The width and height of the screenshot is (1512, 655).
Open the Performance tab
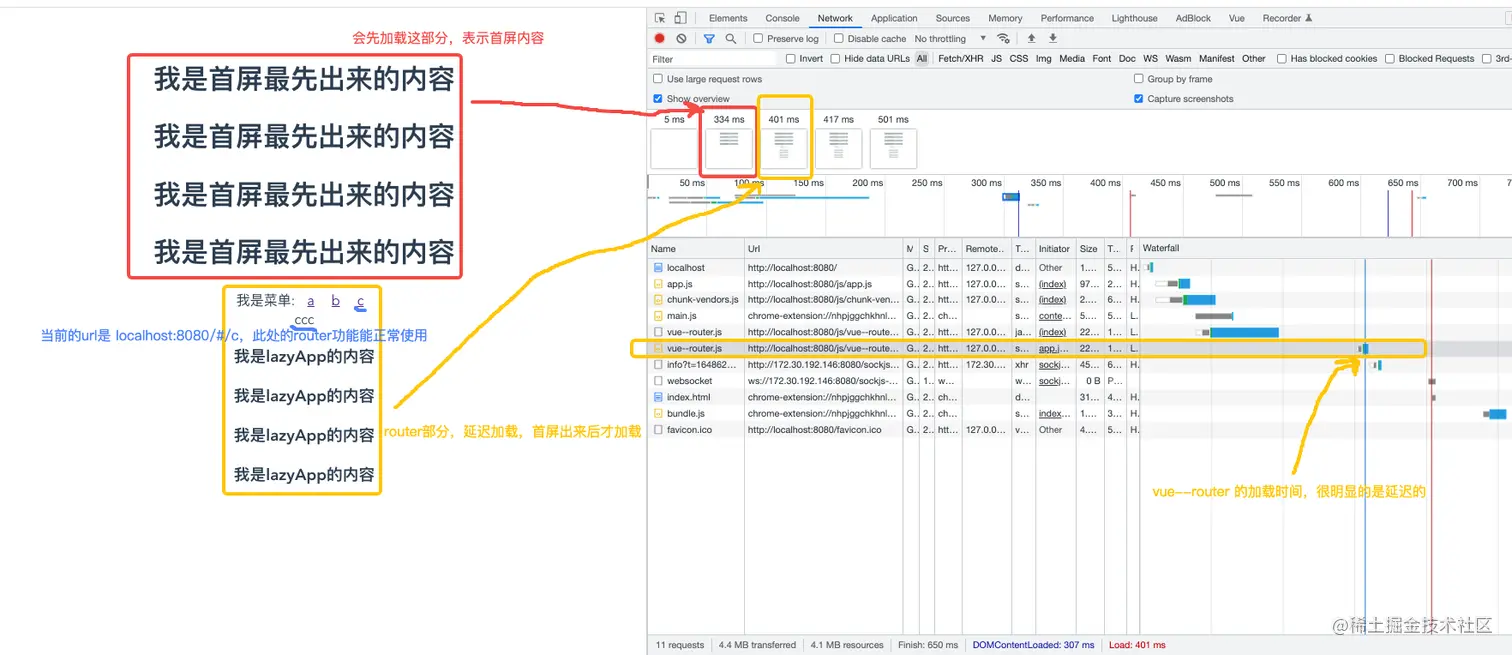pos(1067,18)
